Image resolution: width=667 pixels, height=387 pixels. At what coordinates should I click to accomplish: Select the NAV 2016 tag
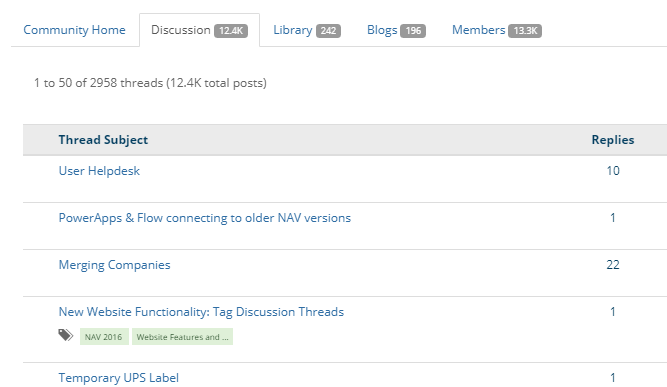click(x=104, y=337)
